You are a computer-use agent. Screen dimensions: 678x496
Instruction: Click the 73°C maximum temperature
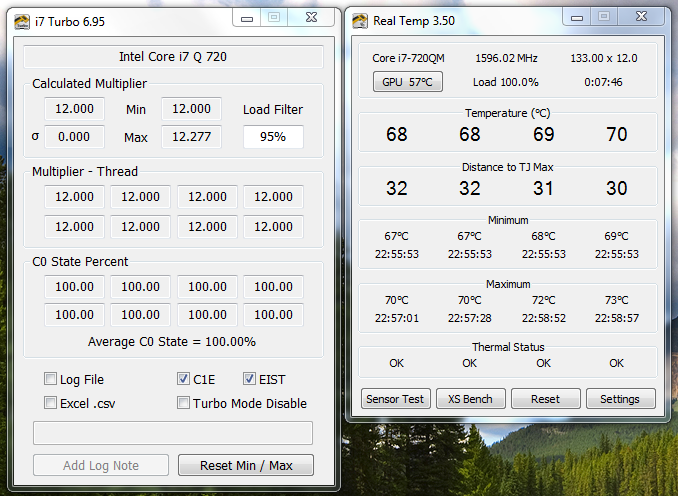tap(617, 300)
